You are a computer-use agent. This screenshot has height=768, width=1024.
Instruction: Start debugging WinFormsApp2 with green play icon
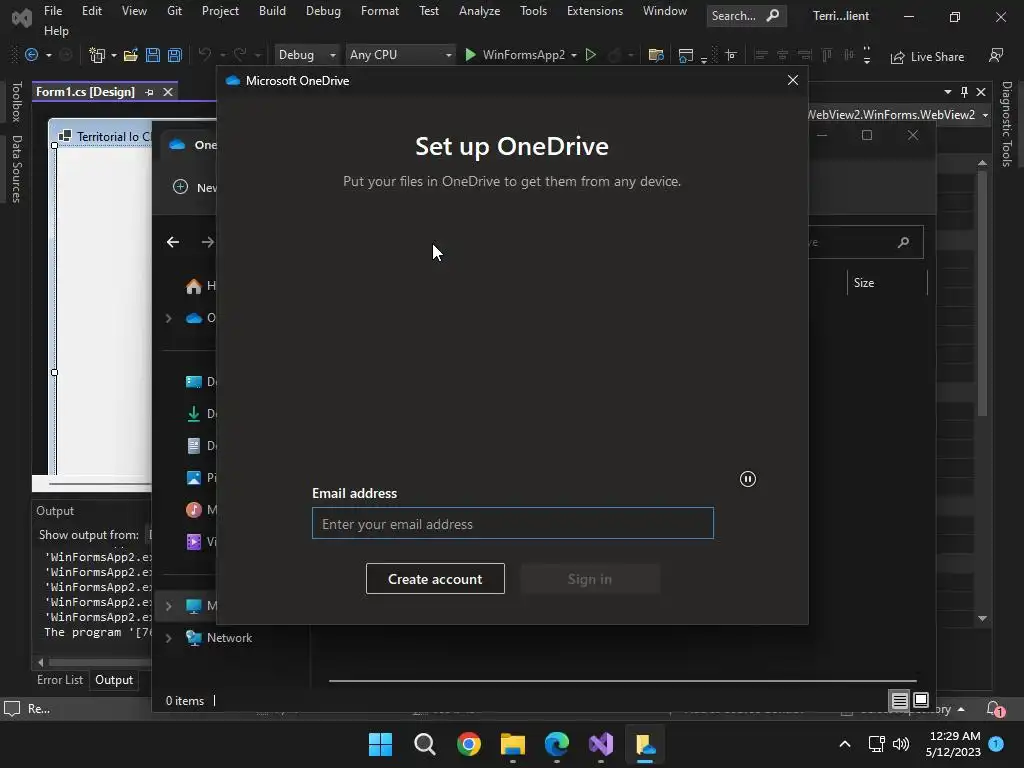click(470, 55)
